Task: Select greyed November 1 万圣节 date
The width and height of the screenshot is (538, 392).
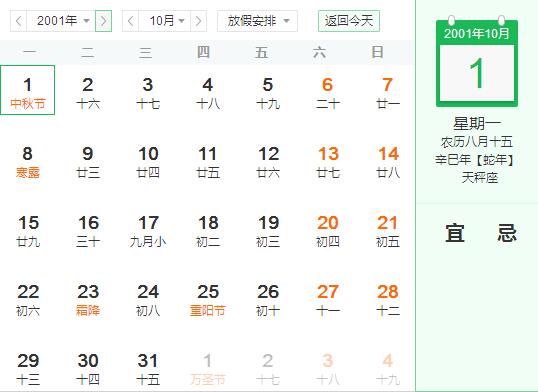Action: [x=208, y=369]
